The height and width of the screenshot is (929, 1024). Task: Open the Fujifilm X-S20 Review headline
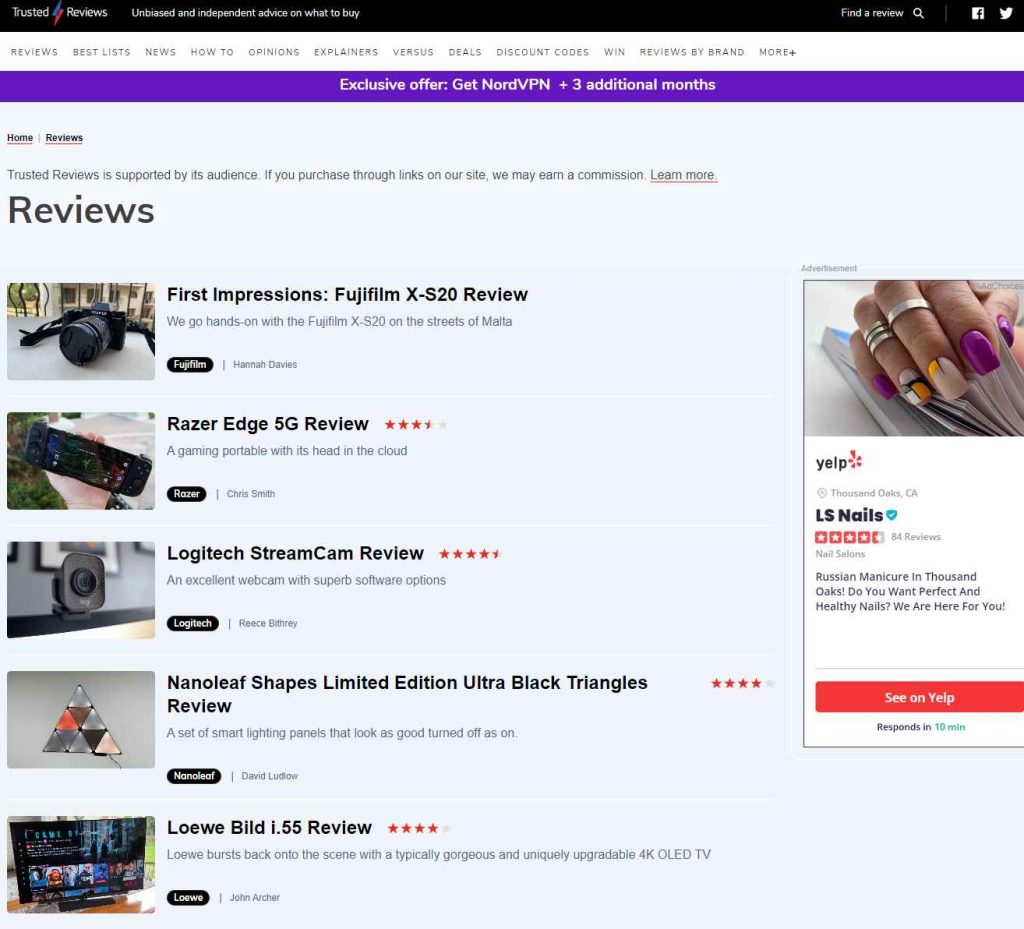pos(347,294)
